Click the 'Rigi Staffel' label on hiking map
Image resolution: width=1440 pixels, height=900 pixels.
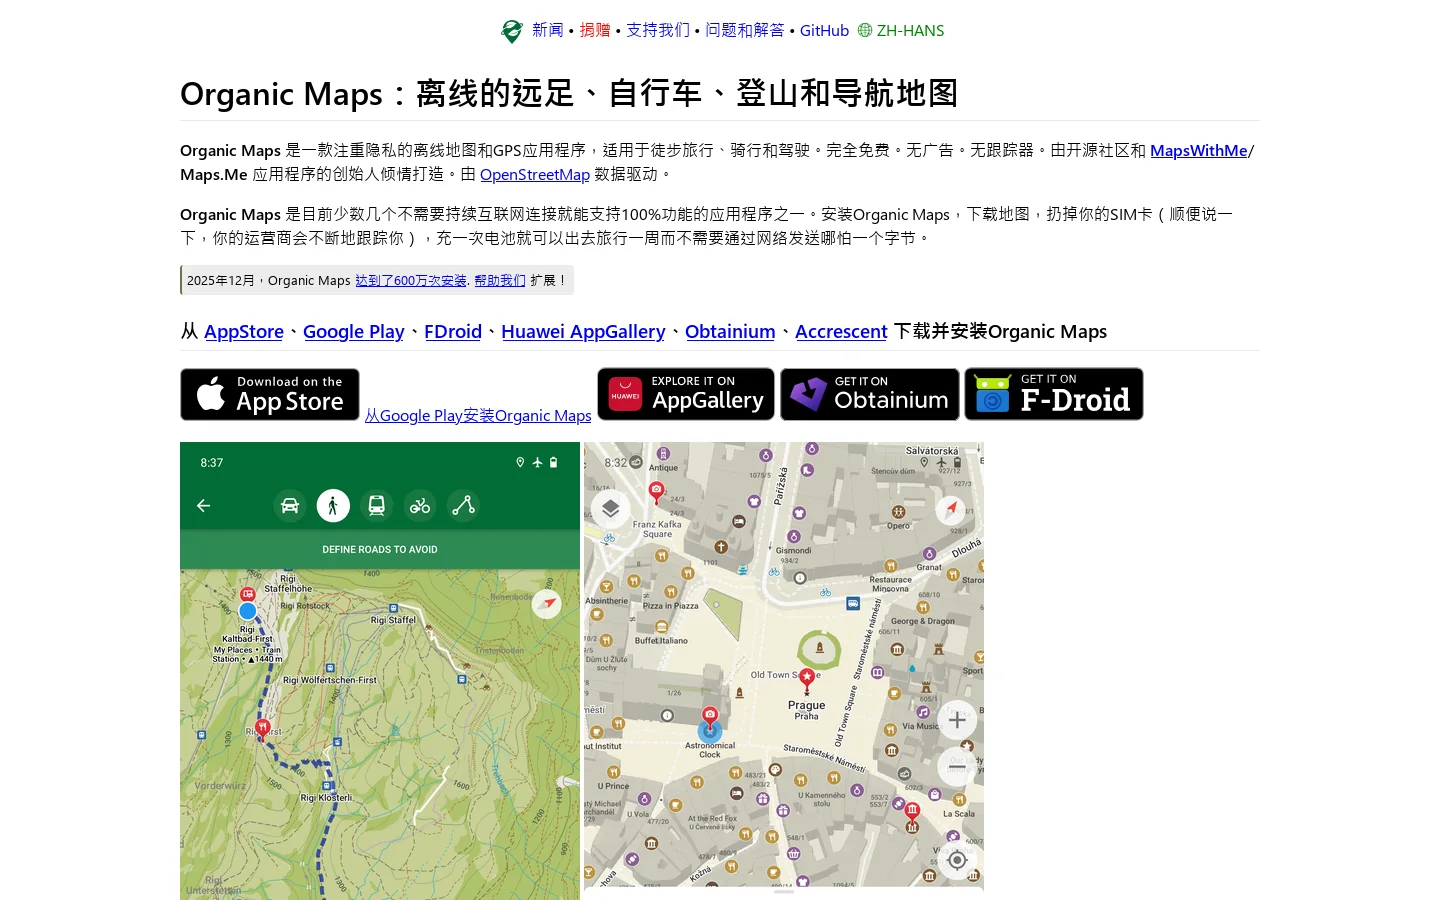pos(393,620)
